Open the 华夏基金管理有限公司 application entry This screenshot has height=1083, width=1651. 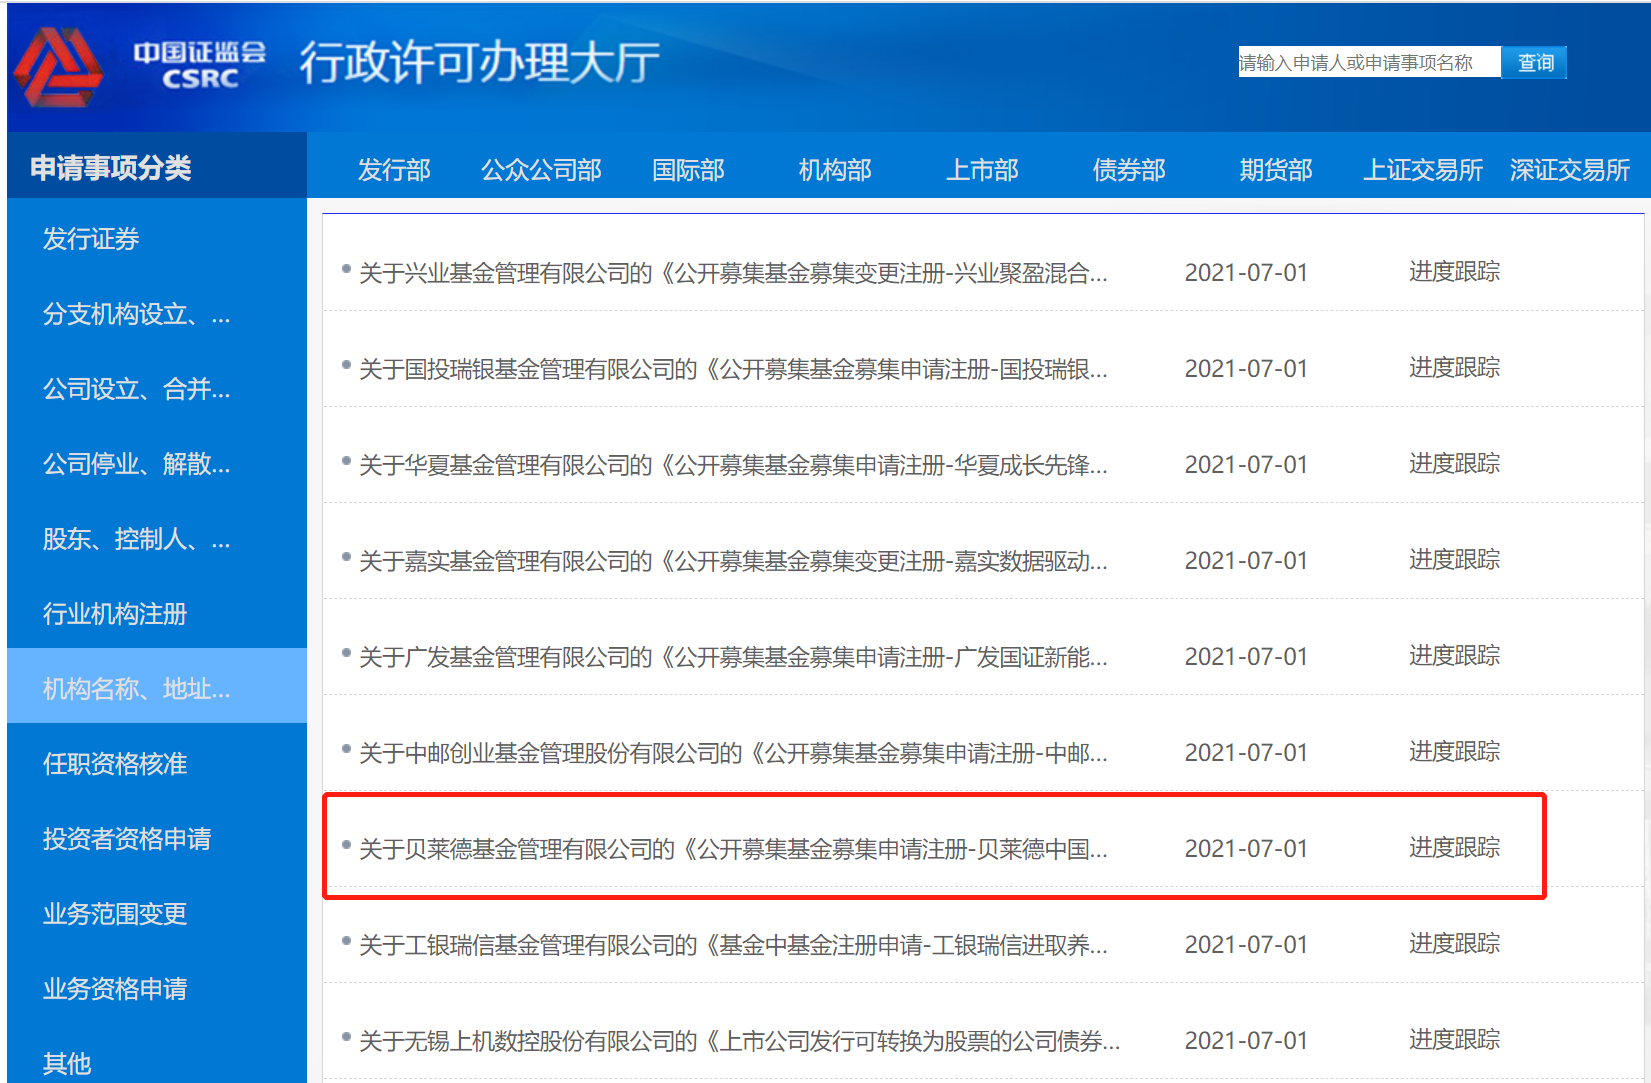pos(733,465)
